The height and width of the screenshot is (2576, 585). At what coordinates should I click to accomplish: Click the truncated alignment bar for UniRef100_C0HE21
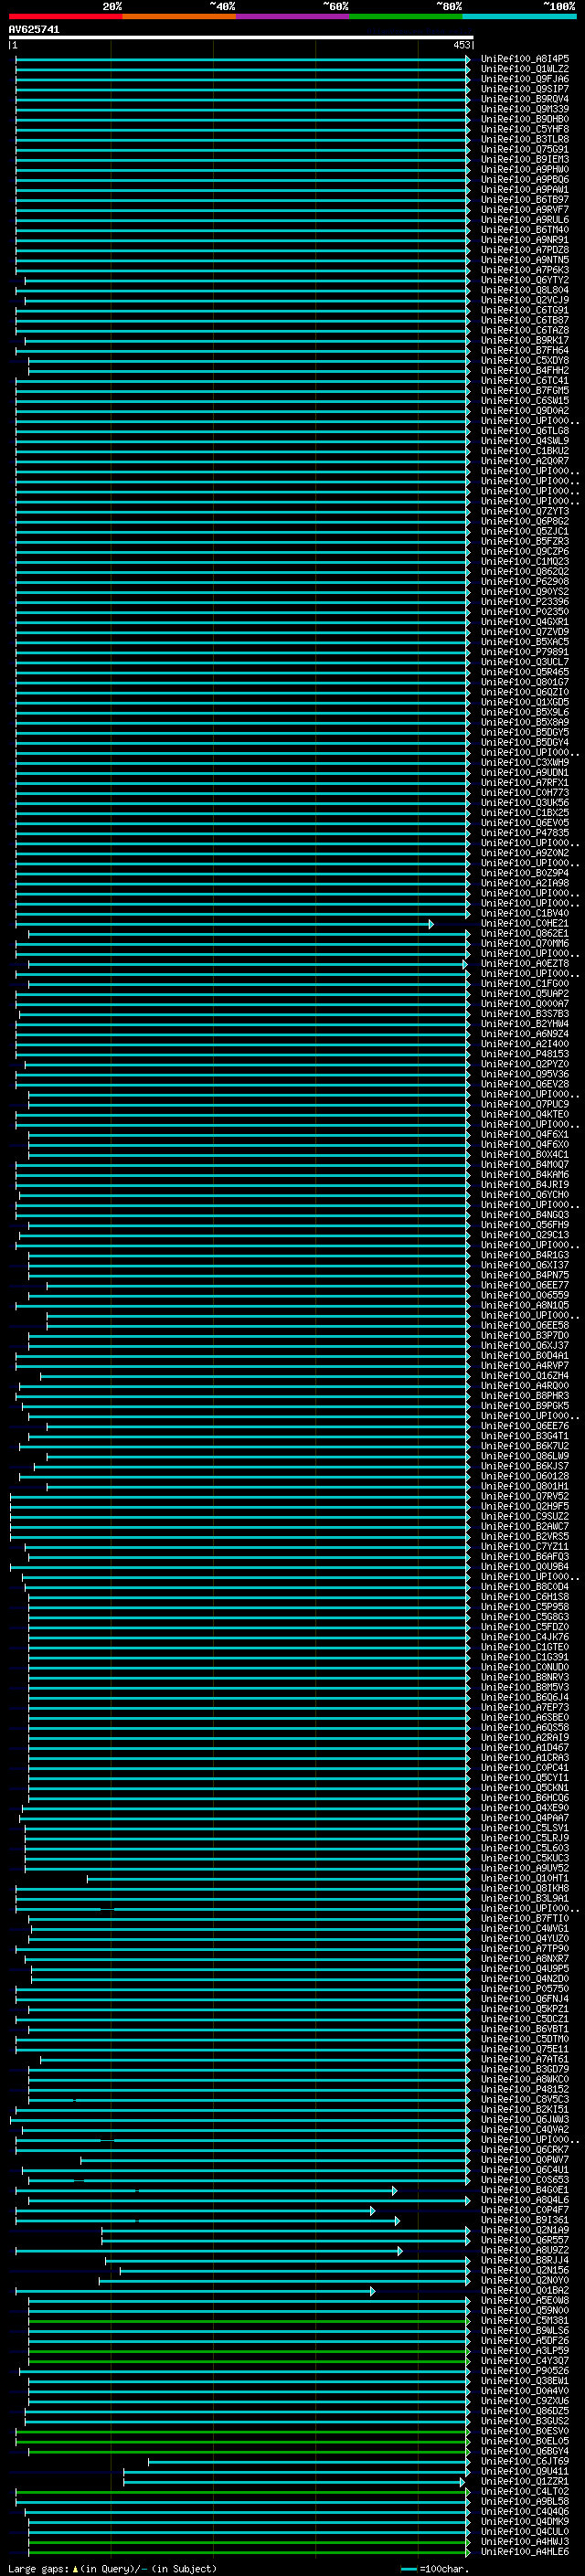pos(224,923)
